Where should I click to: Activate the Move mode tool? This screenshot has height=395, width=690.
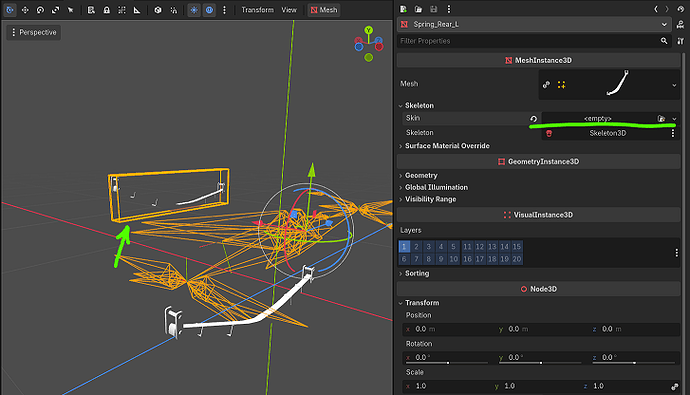[x=25, y=10]
